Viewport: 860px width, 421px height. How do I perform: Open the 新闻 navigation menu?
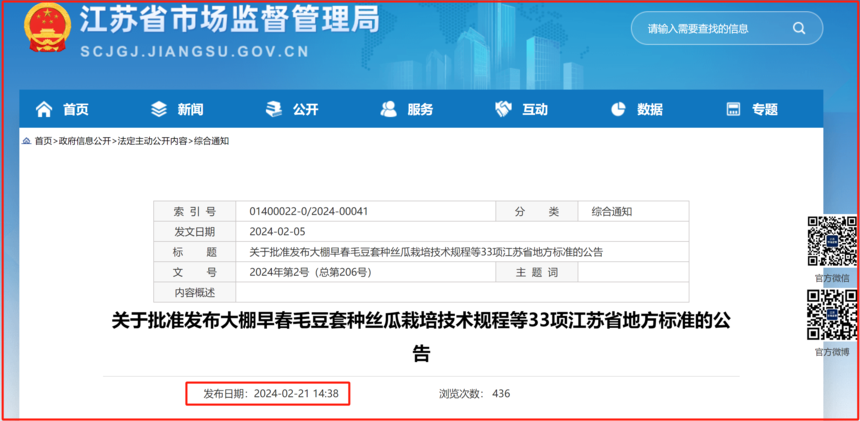coord(190,109)
